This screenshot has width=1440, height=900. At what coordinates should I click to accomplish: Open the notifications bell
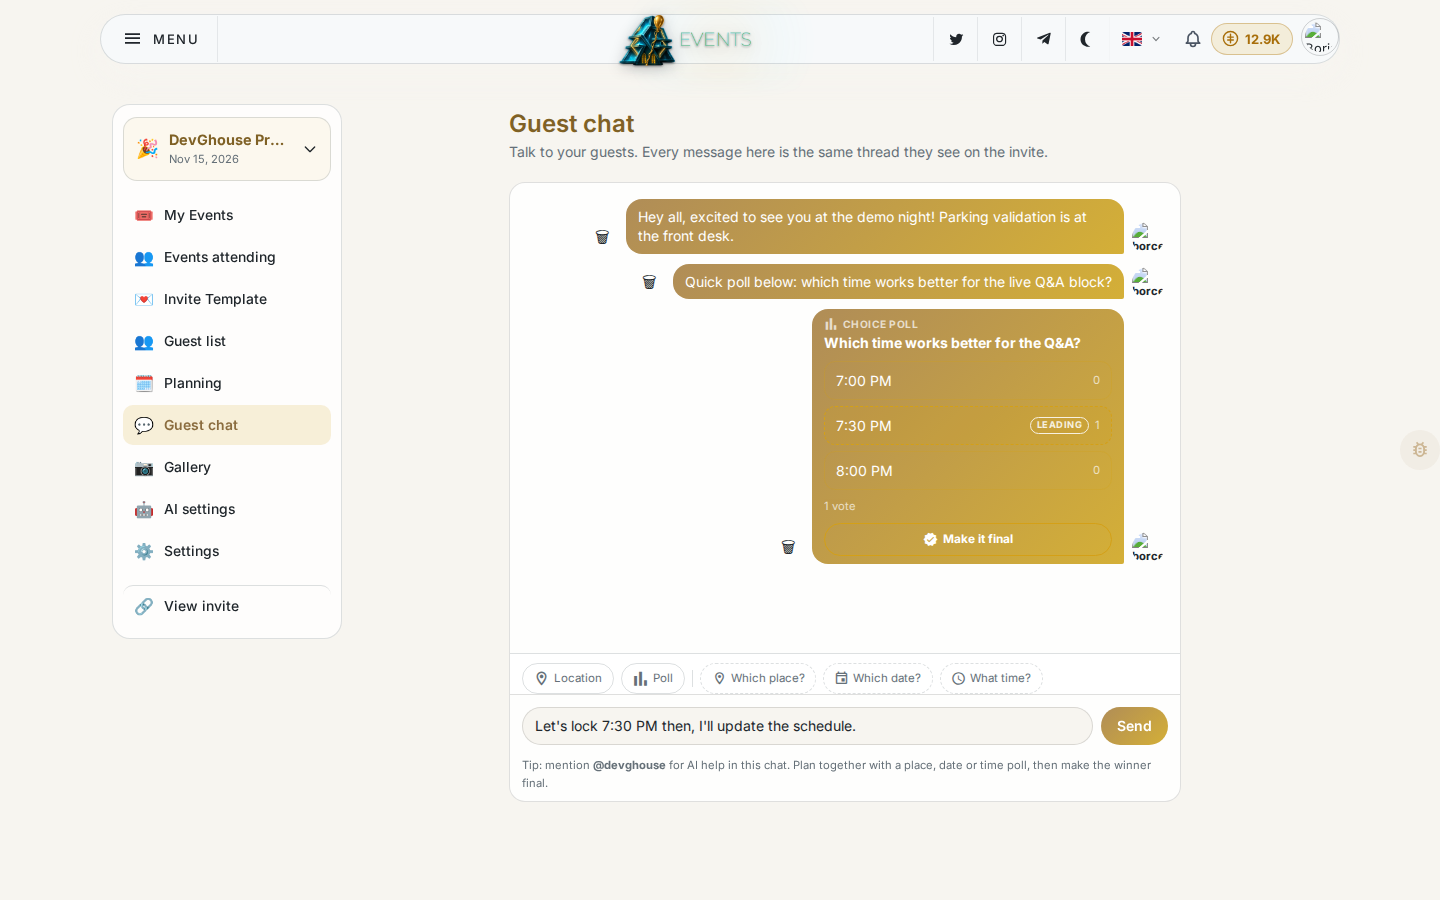1192,39
